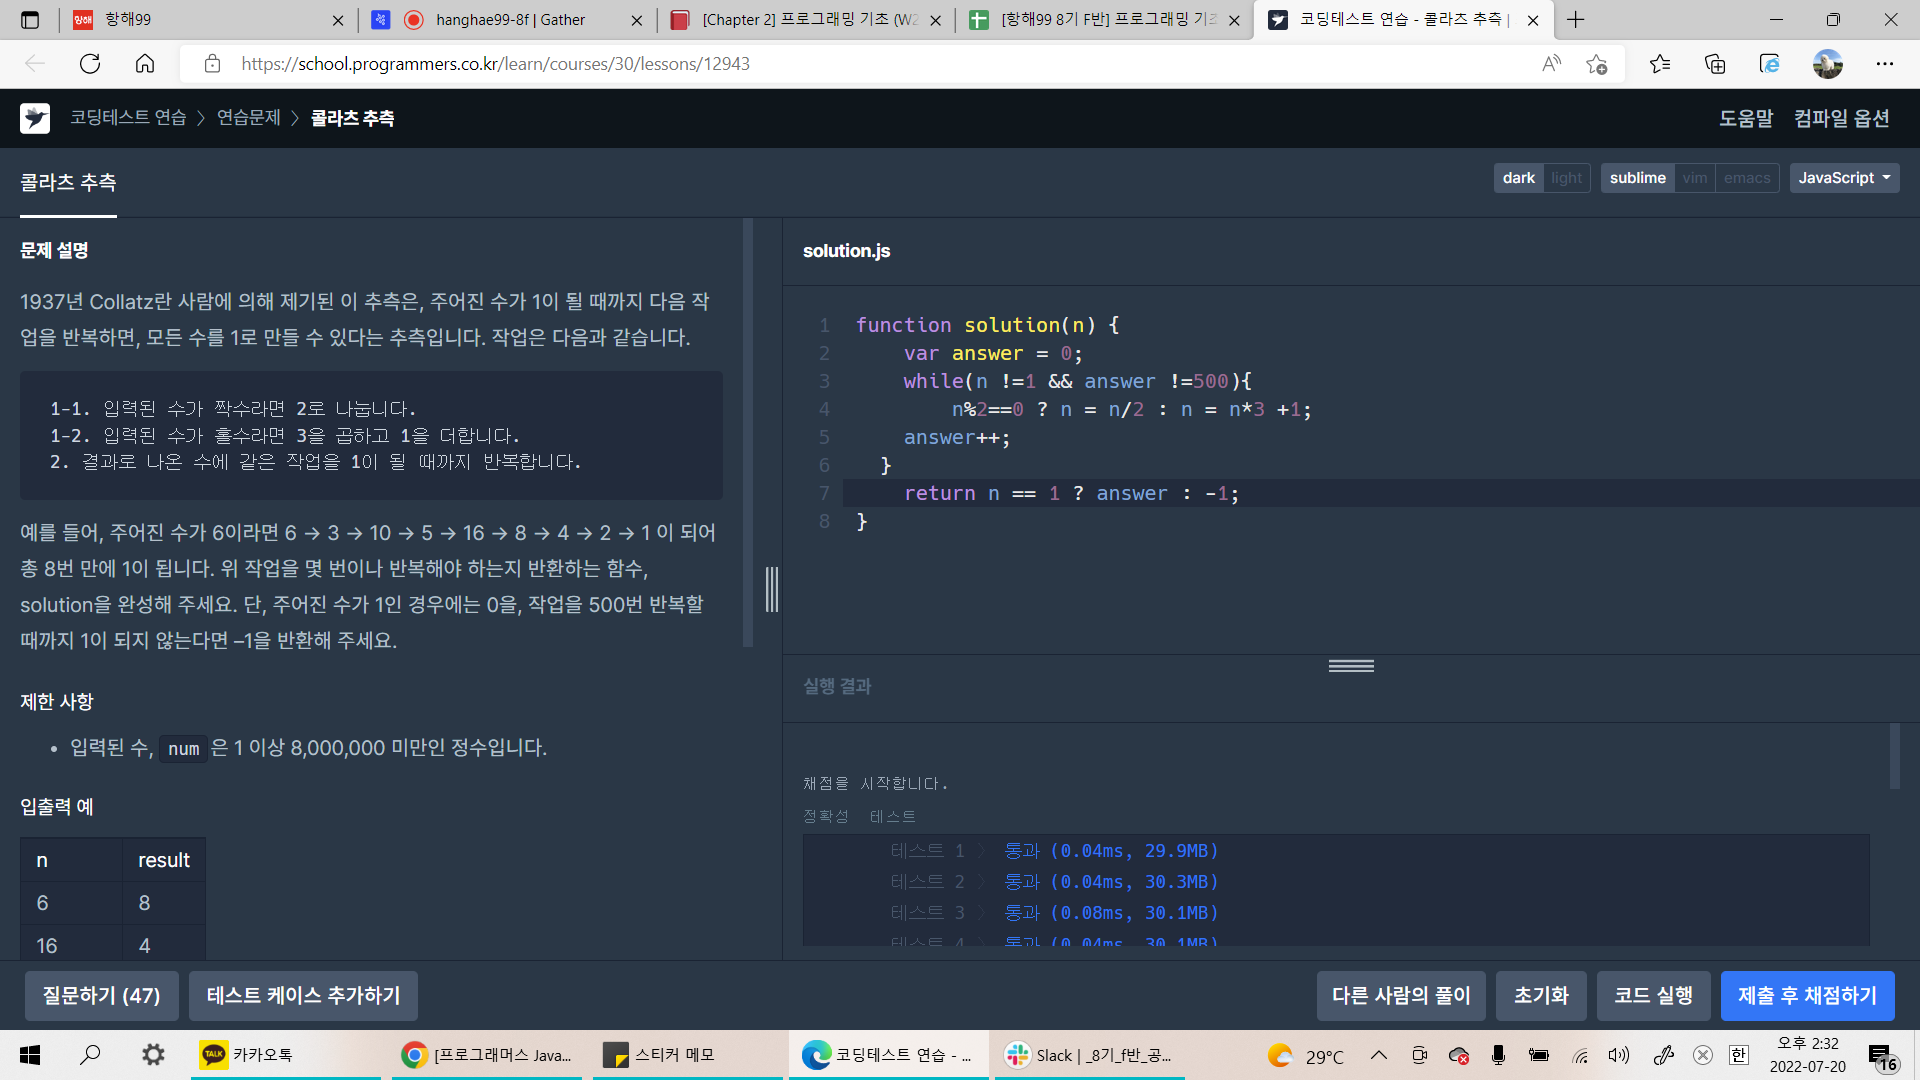
Task: Open JavaScript language dropdown
Action: [1843, 178]
